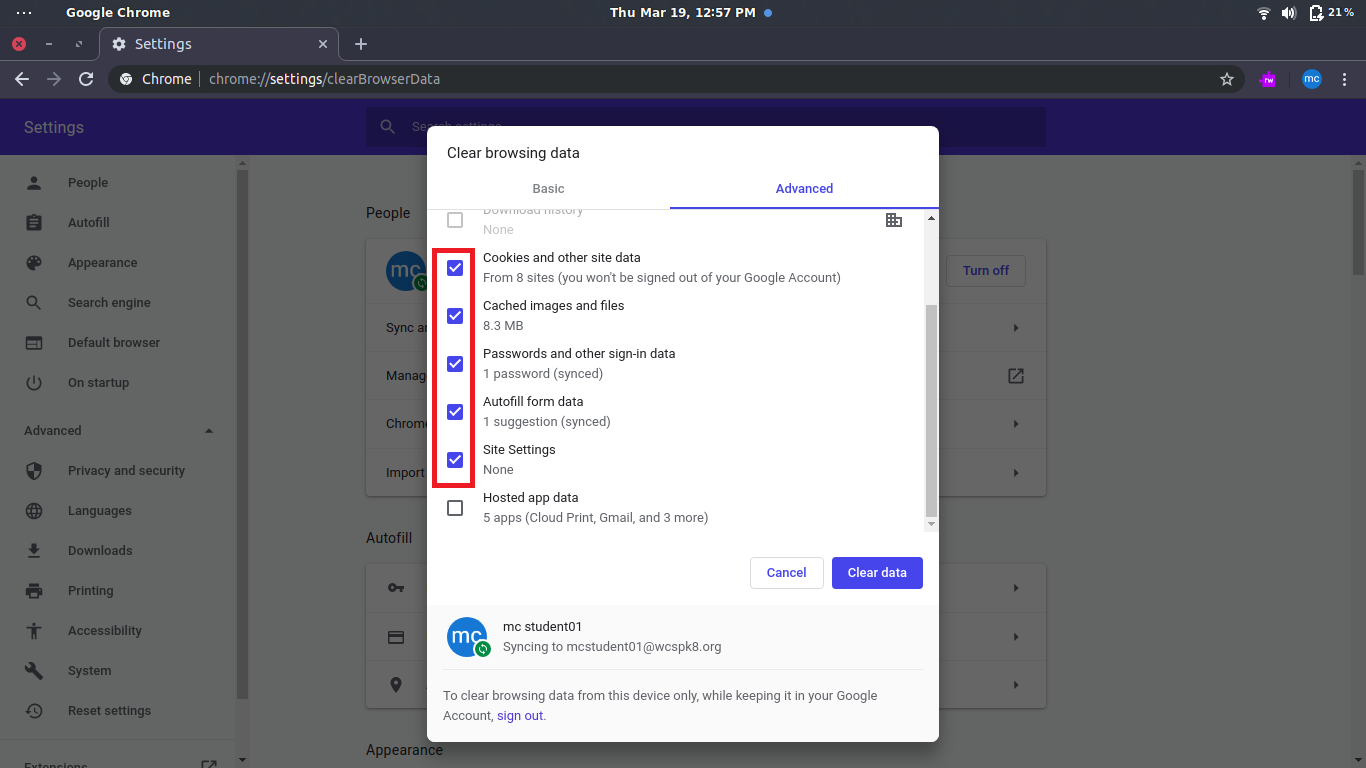Click the dialog list scroll-up arrow
This screenshot has height=768, width=1366.
pyautogui.click(x=932, y=218)
